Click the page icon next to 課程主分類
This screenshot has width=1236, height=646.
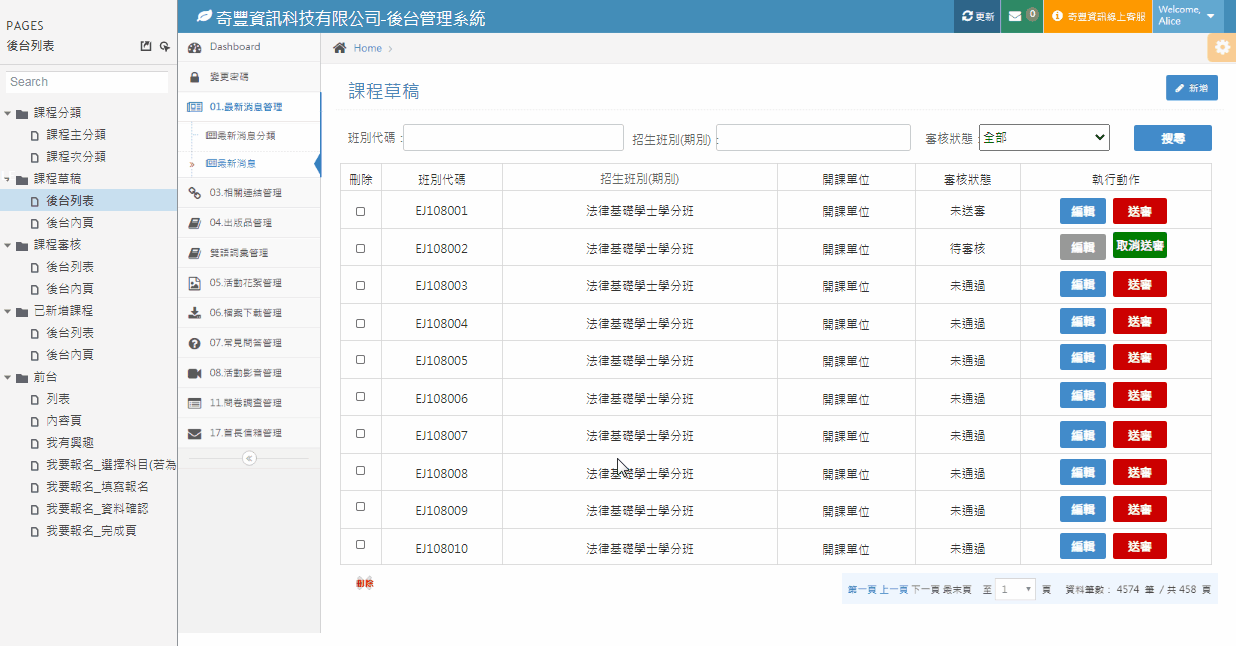pyautogui.click(x=34, y=135)
